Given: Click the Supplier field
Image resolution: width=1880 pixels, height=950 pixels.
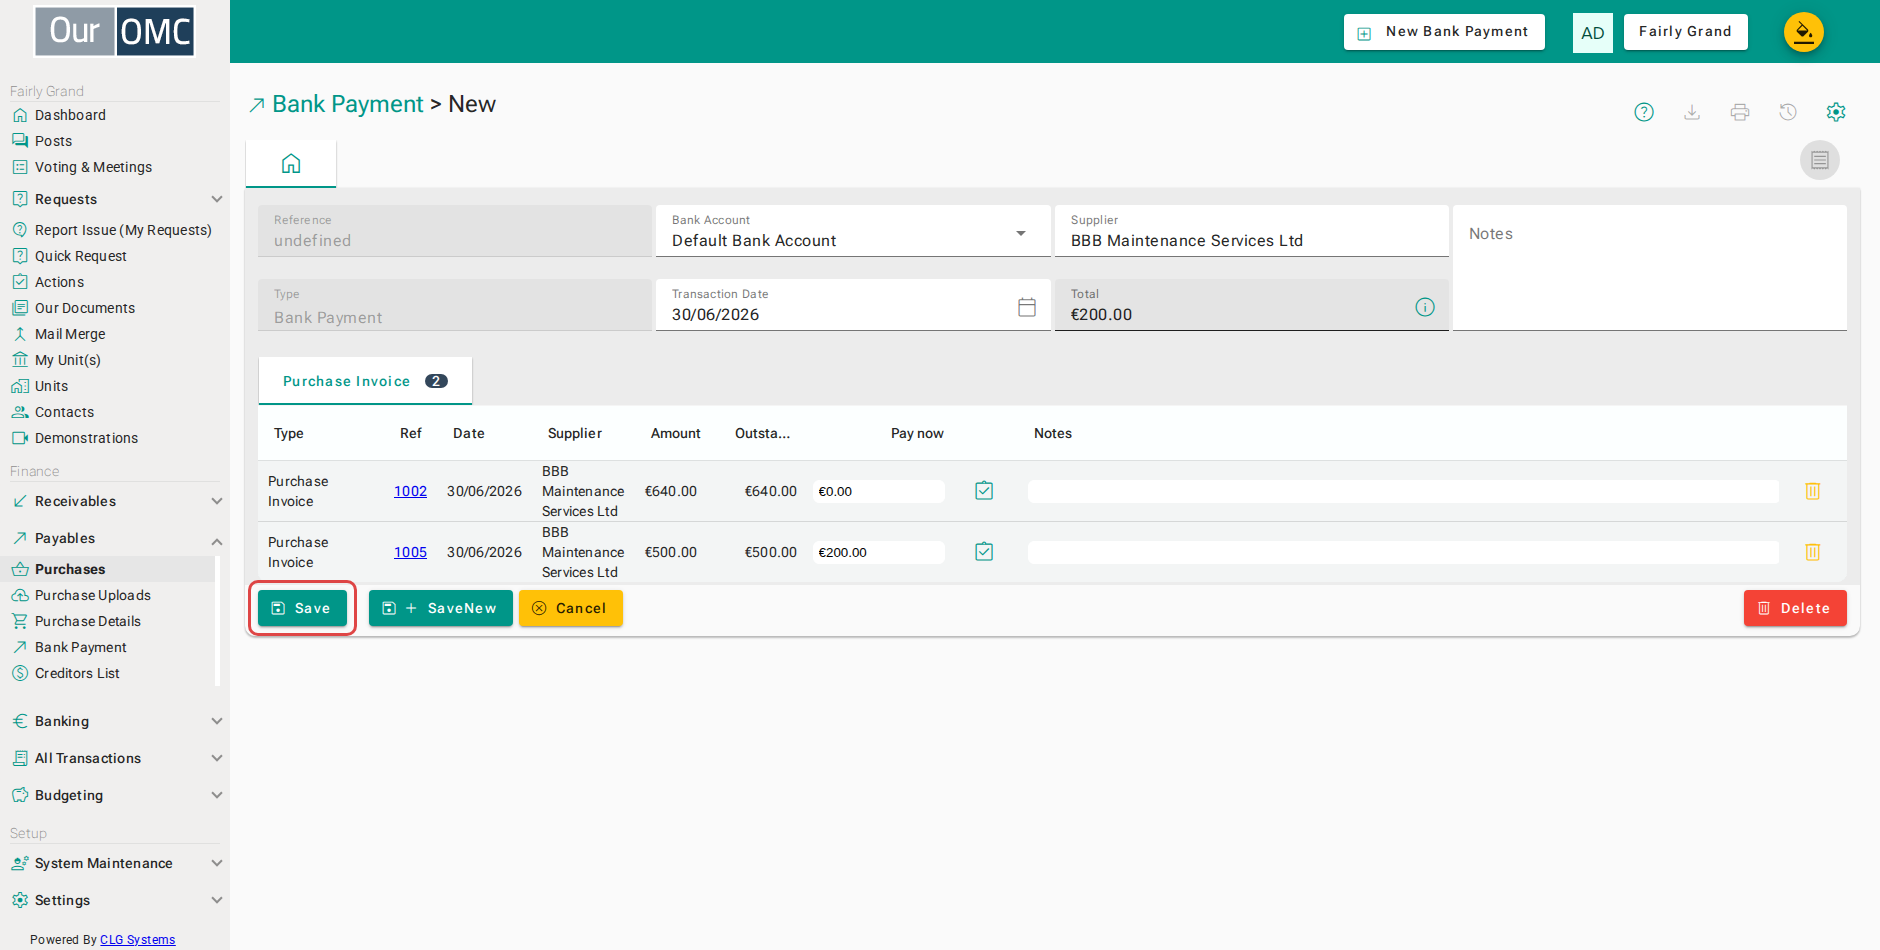Looking at the screenshot, I should click(x=1251, y=231).
